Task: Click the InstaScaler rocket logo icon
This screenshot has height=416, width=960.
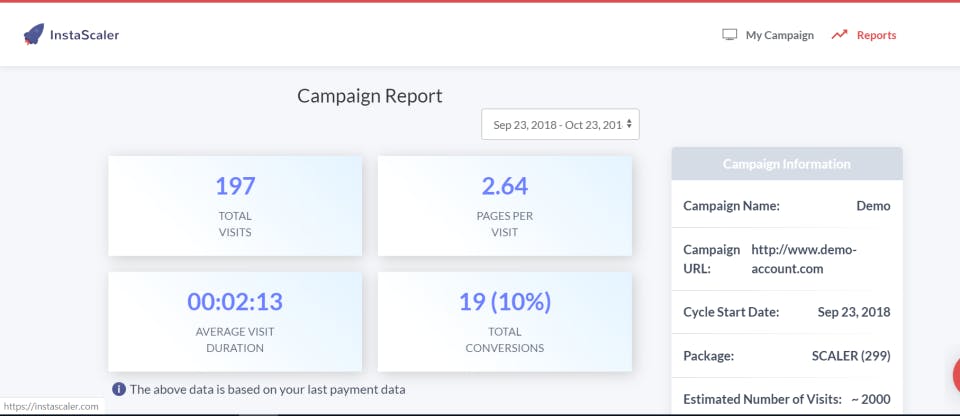Action: pos(34,34)
